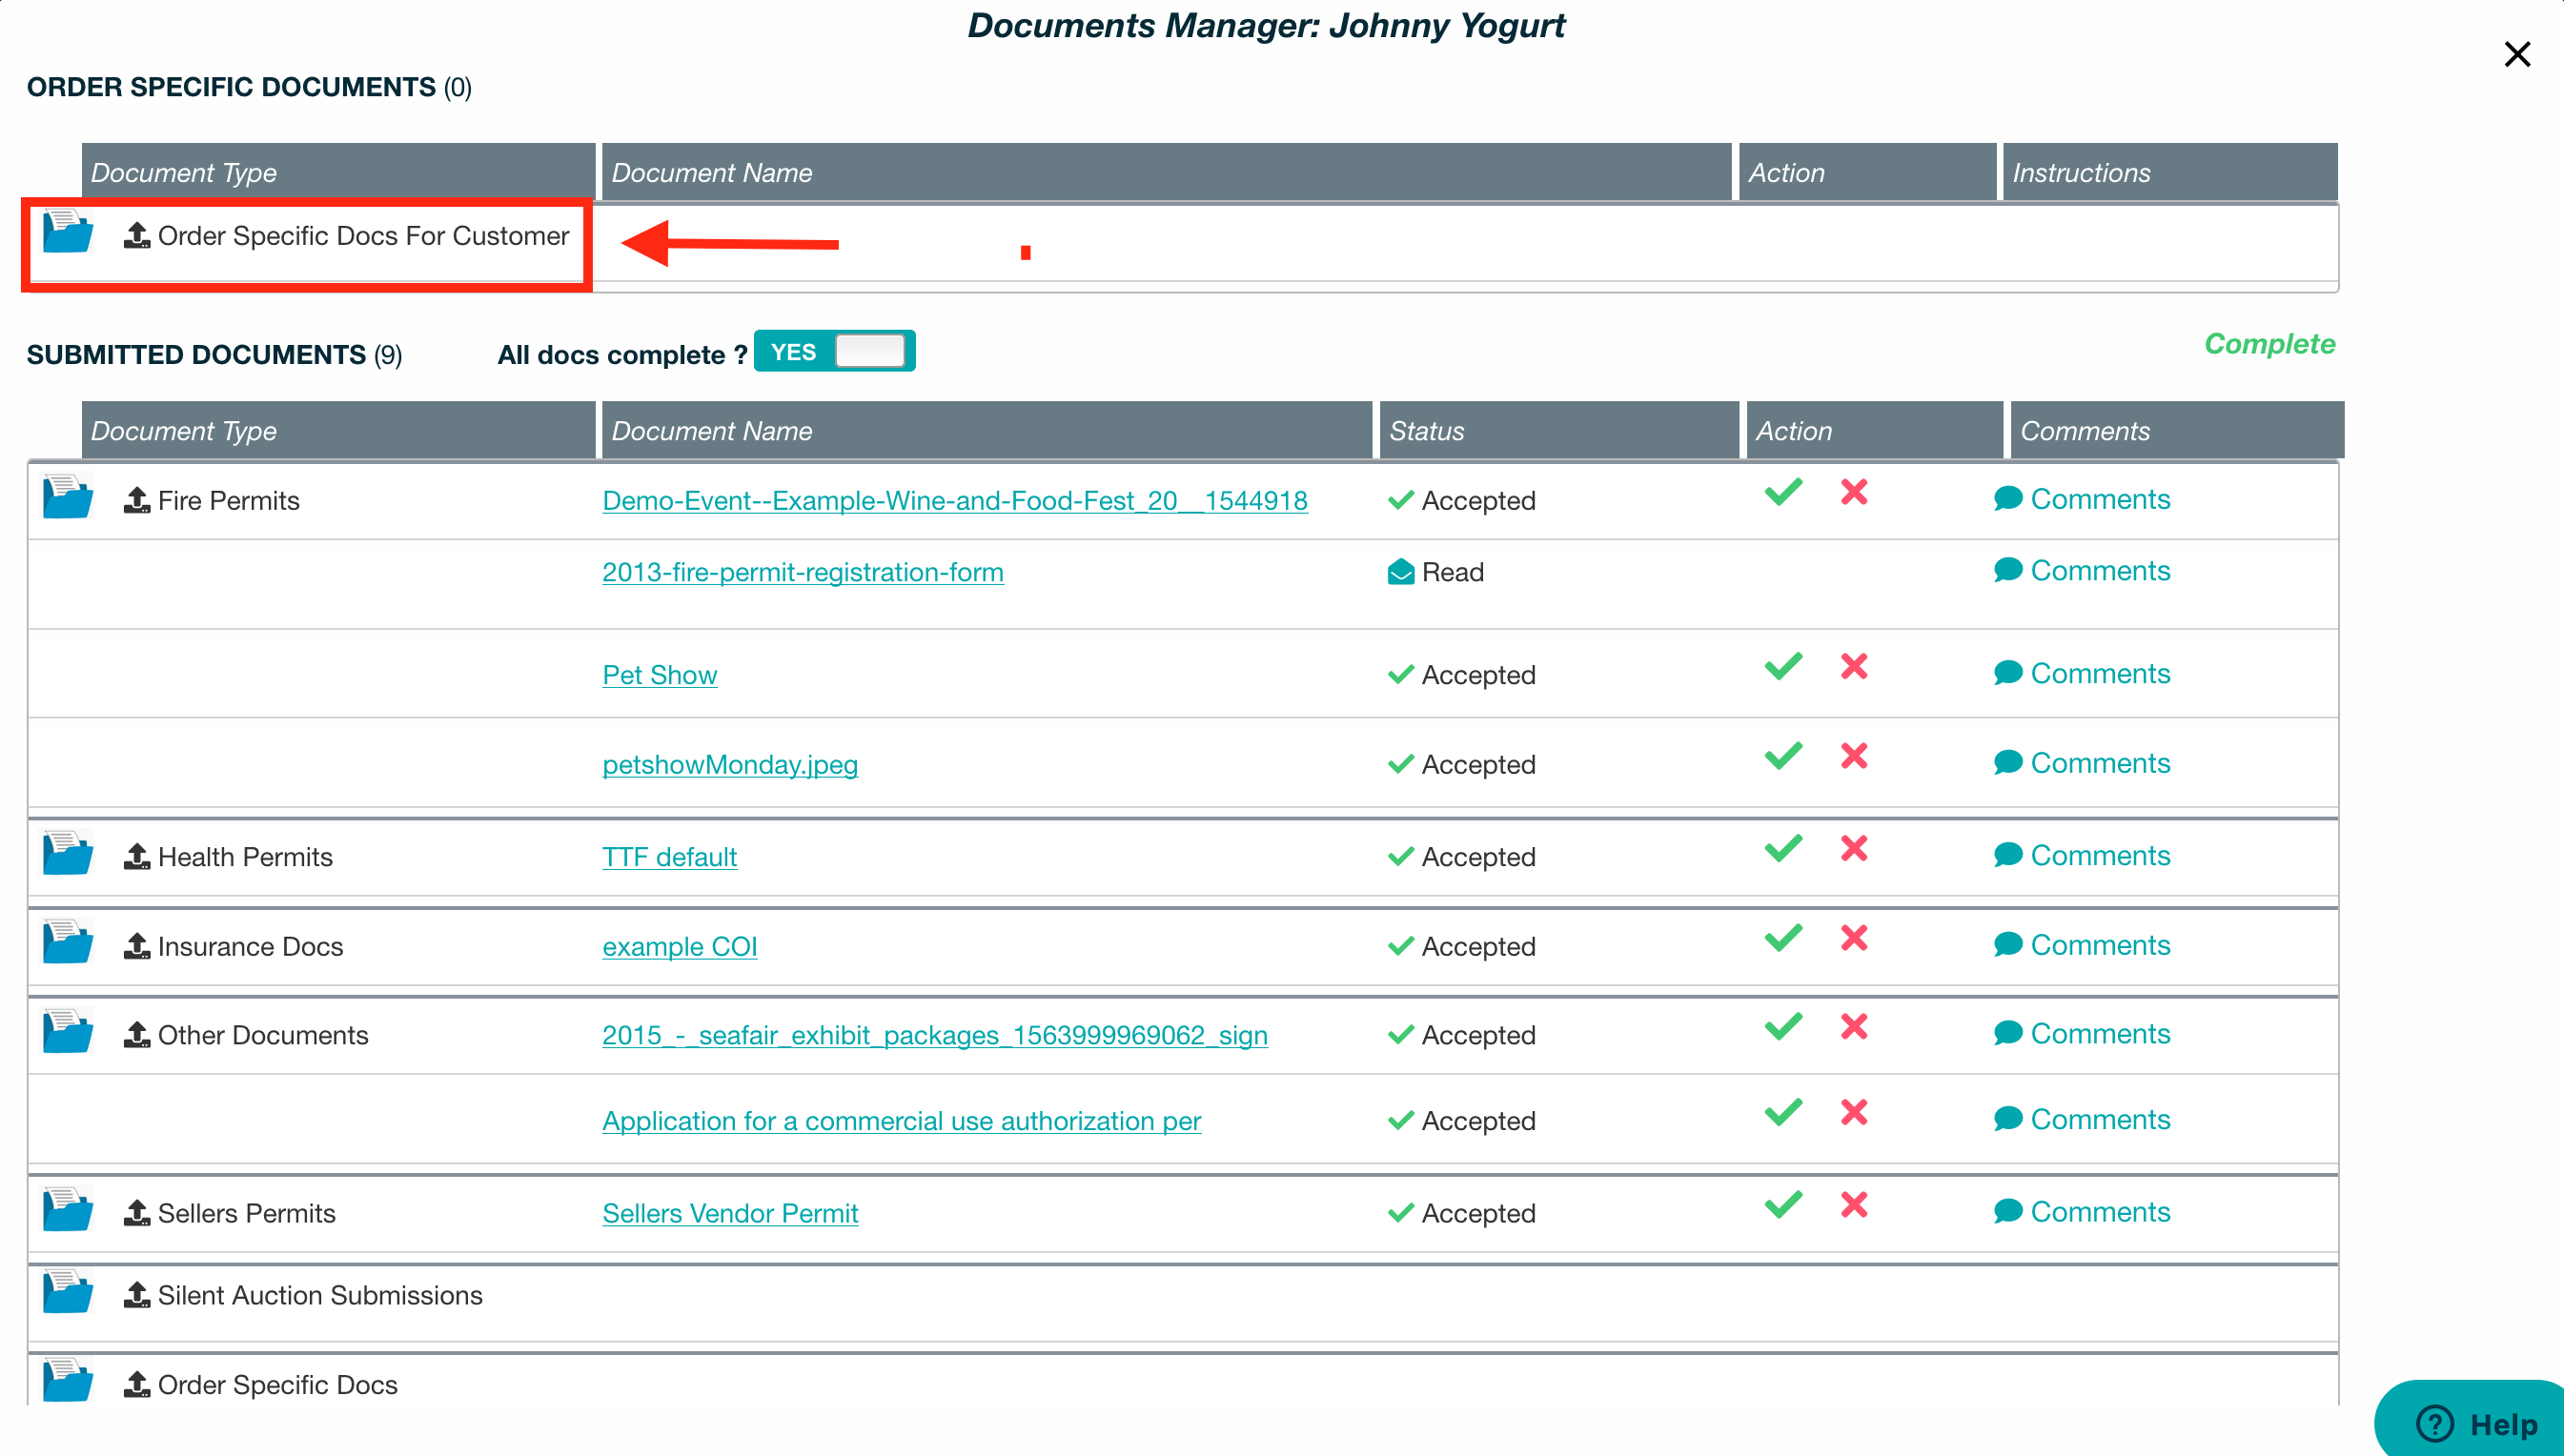2564x1456 pixels.
Task: Select the Order Specific Docs For Customer label
Action: [x=363, y=236]
